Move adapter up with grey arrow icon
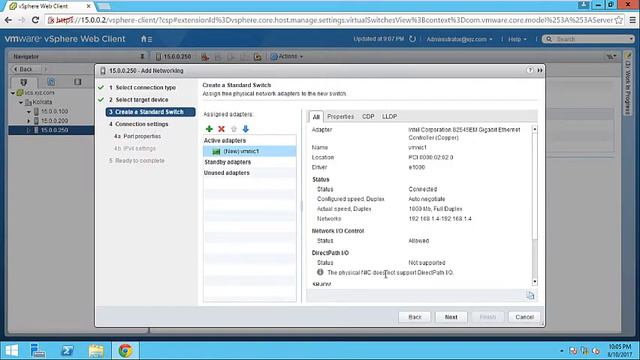The height and width of the screenshot is (360, 640). (x=233, y=129)
